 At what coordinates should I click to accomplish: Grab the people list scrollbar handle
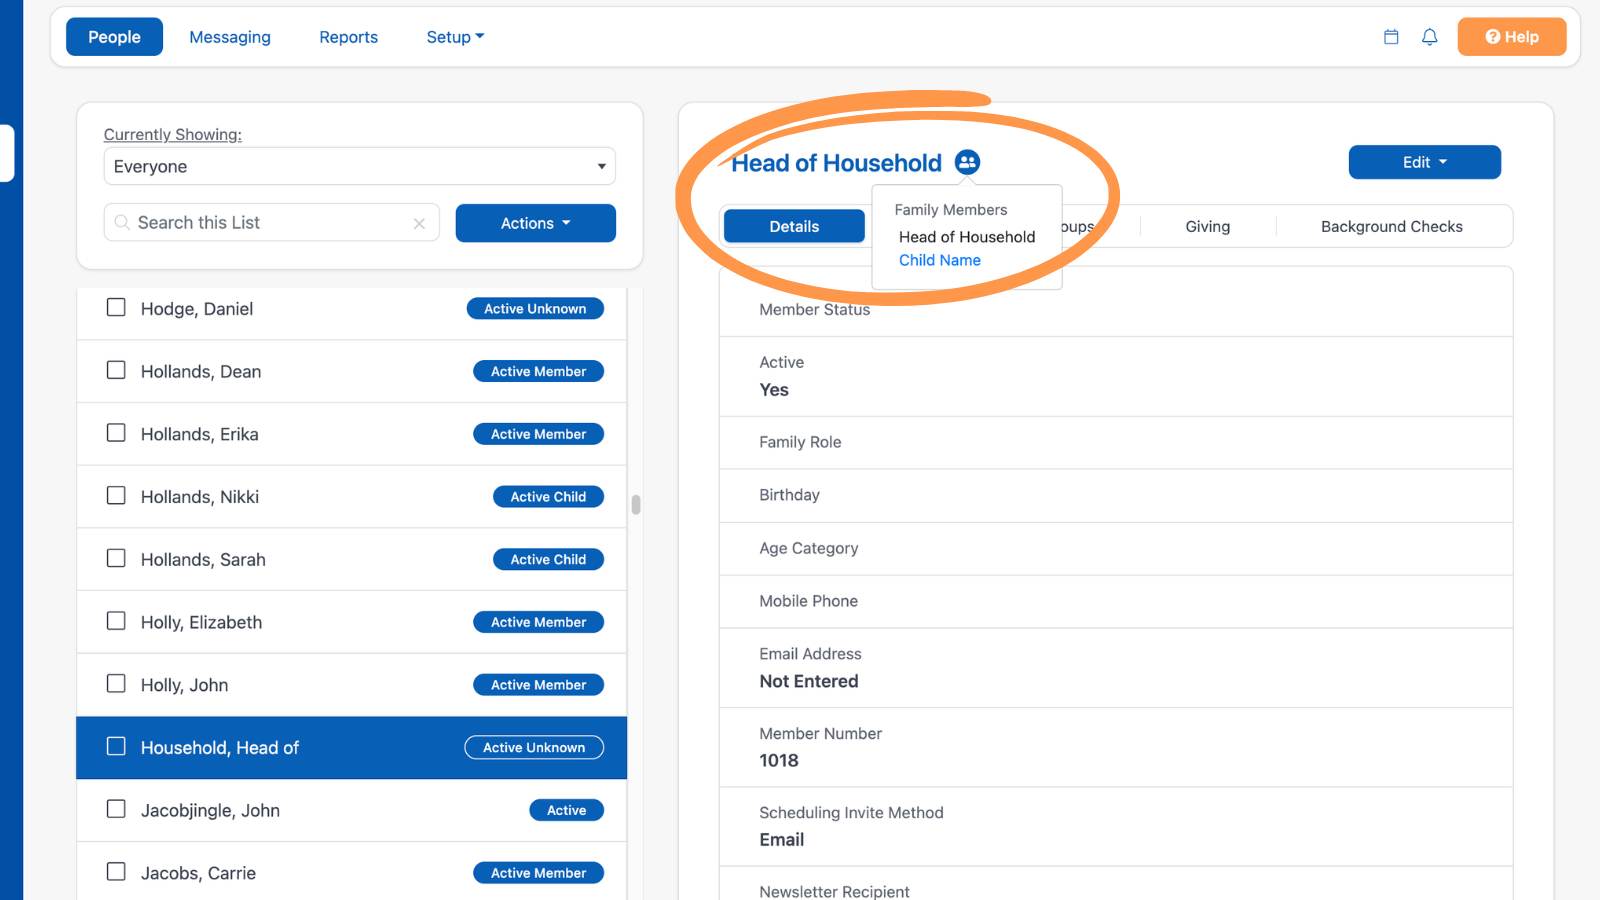click(x=636, y=504)
